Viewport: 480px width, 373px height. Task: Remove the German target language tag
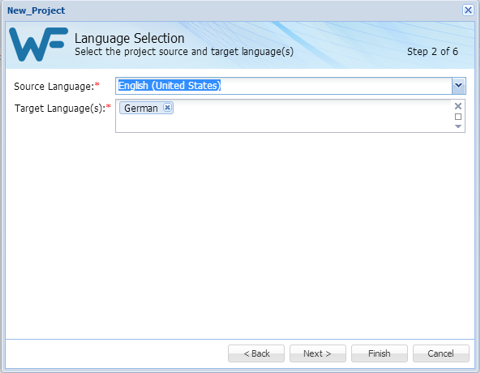(x=167, y=108)
